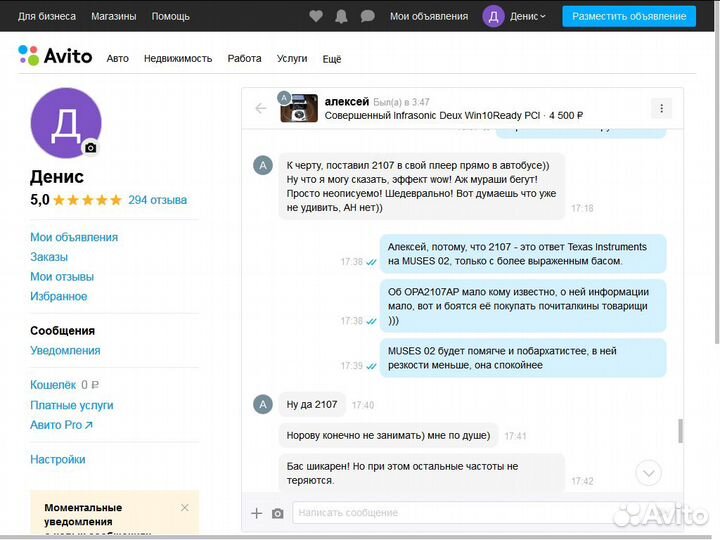The image size is (720, 540).
Task: Open the 294 отзыва reviews link
Action: 157,200
